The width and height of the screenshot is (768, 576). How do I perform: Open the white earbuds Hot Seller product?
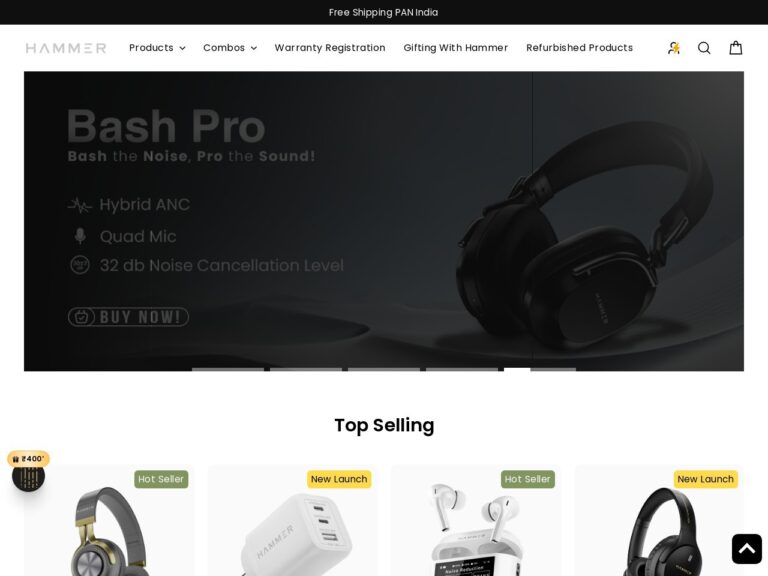[476, 521]
